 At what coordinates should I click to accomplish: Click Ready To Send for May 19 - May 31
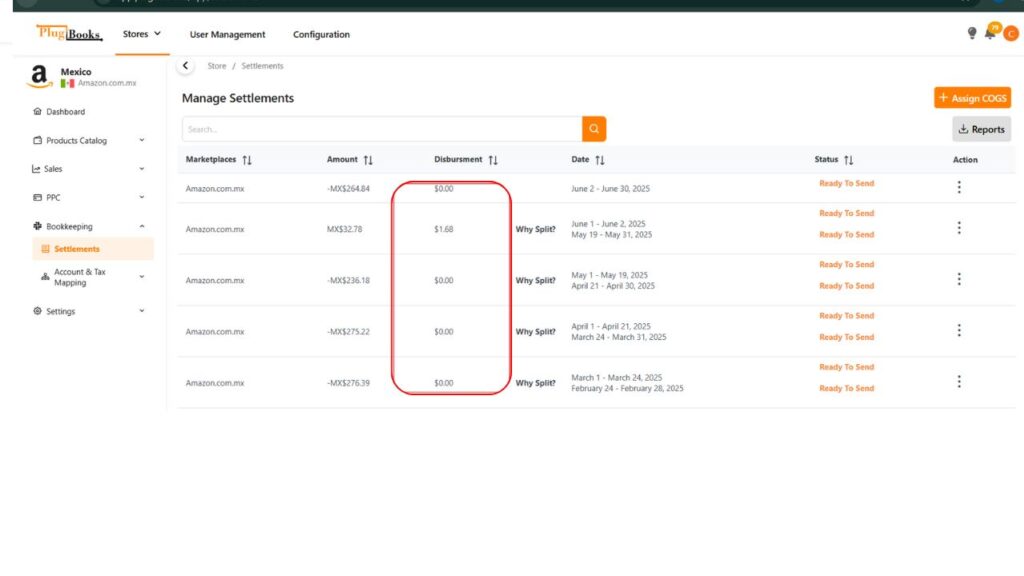click(846, 234)
